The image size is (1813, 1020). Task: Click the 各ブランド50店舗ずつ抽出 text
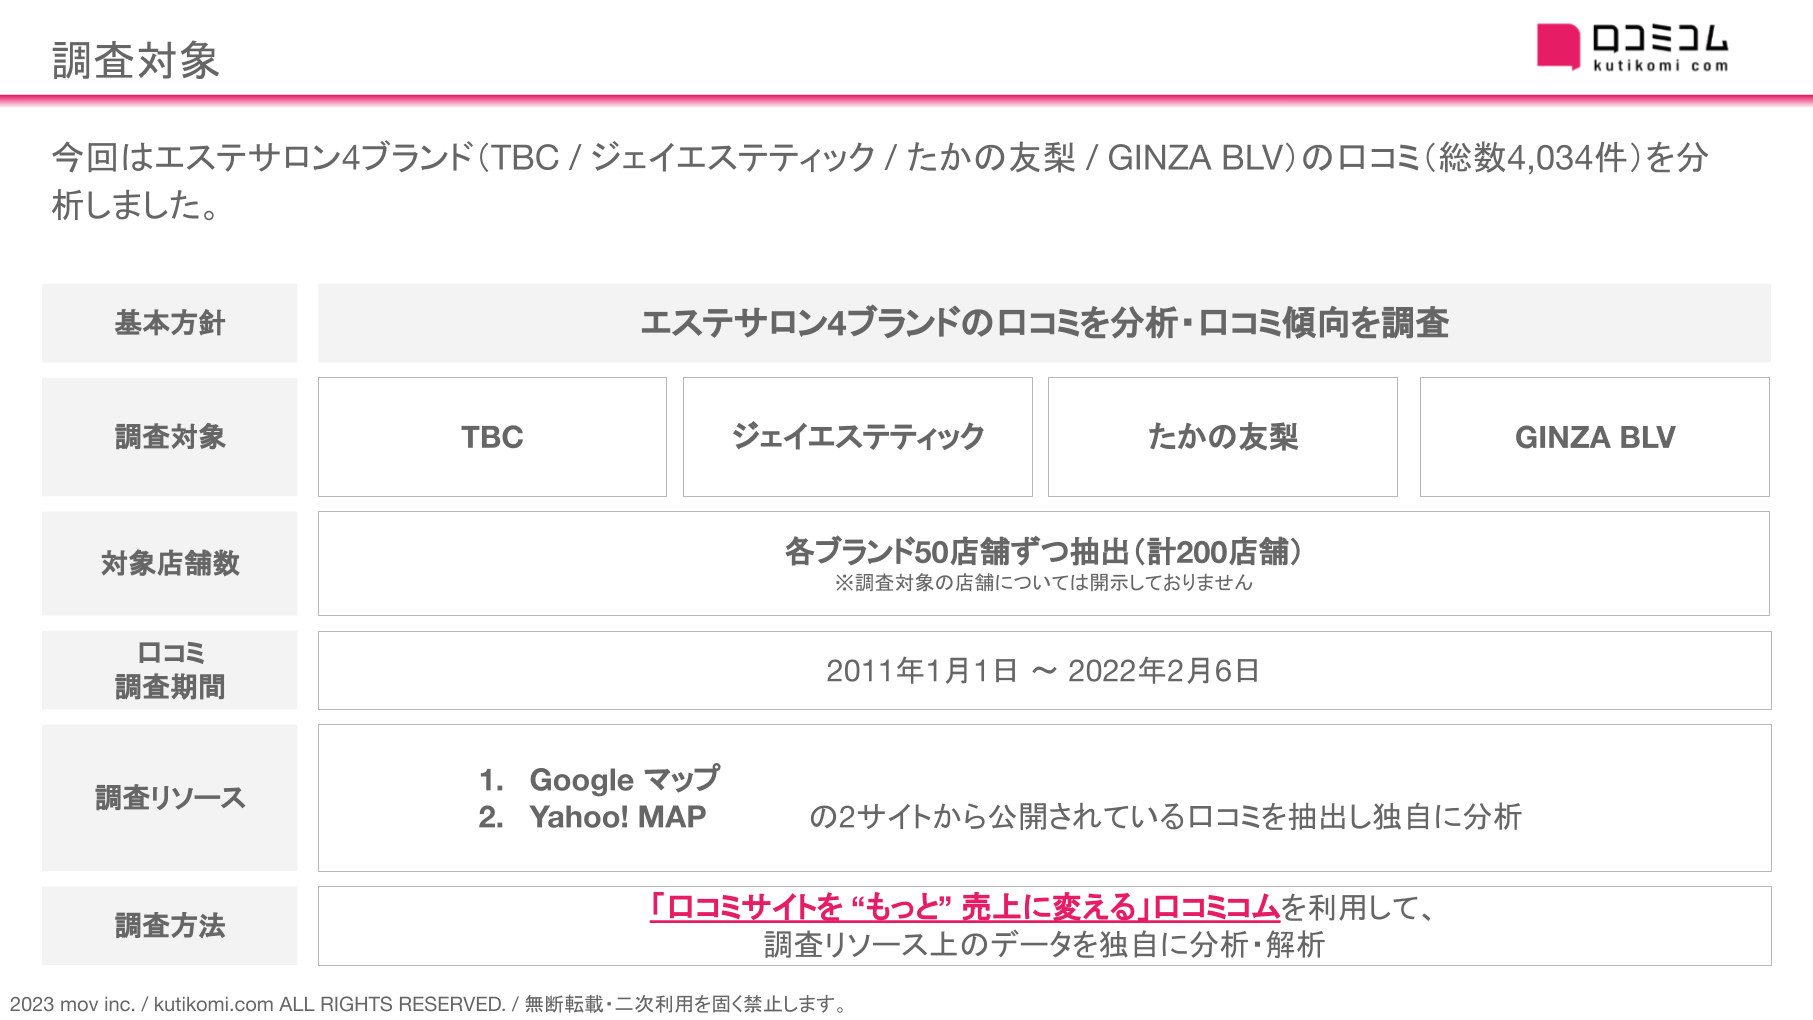pyautogui.click(x=1043, y=551)
